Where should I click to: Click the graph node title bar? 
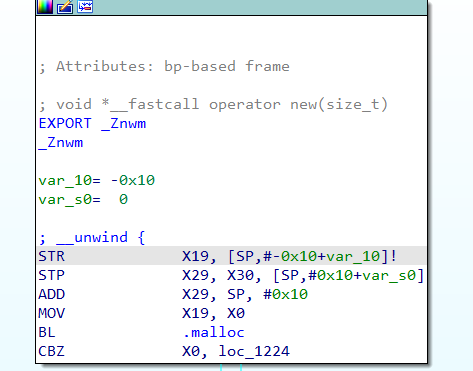232,7
